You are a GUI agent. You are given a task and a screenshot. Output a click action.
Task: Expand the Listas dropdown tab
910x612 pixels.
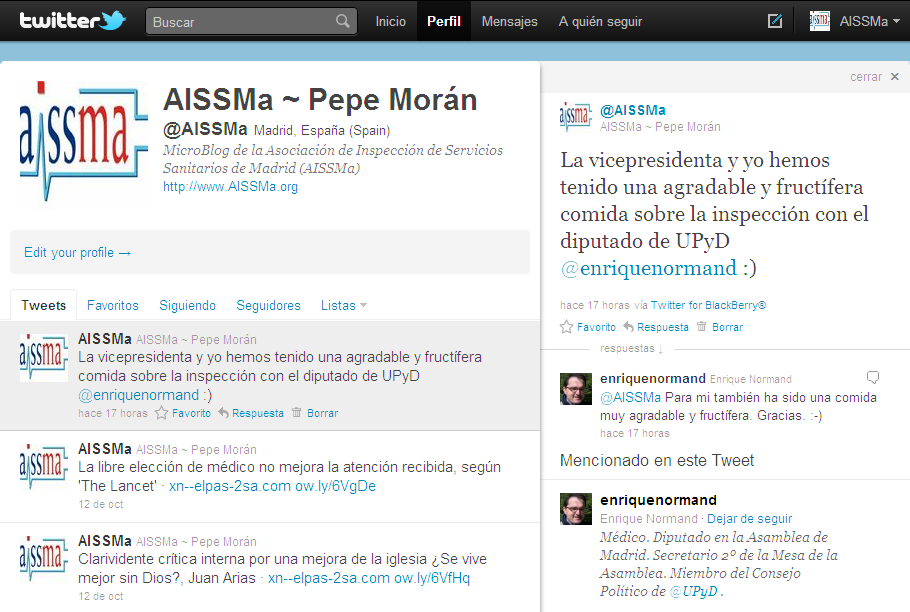coord(344,305)
